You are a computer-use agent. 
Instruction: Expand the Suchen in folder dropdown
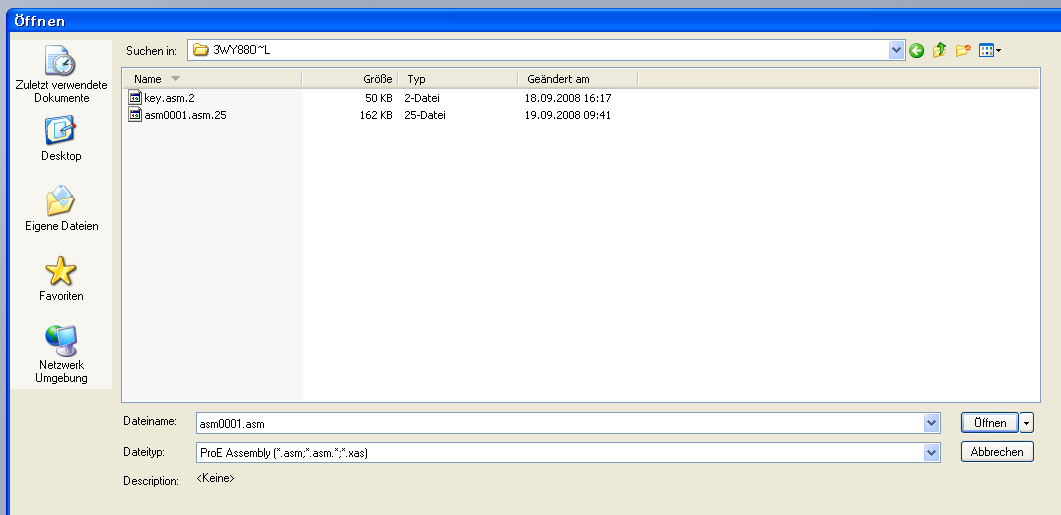point(897,49)
